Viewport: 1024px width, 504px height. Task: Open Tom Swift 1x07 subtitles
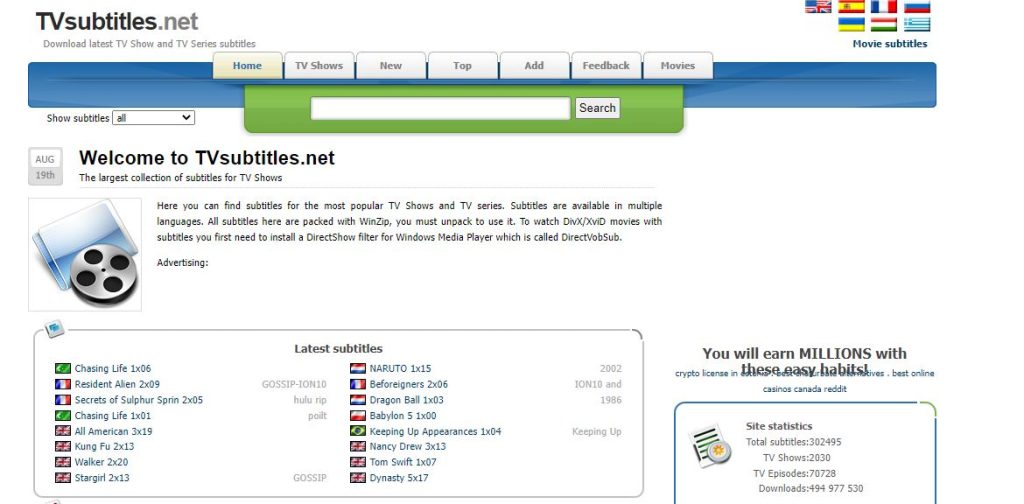(x=403, y=462)
